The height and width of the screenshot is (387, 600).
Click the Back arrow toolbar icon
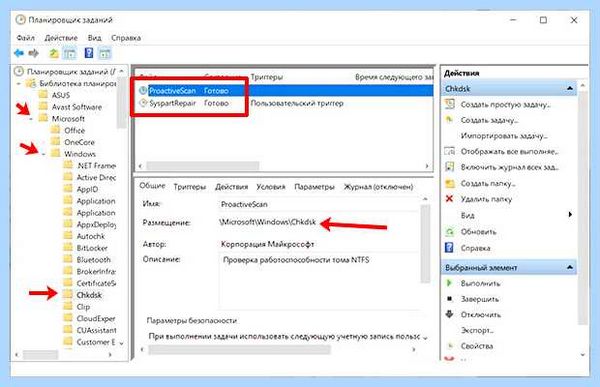click(x=18, y=53)
